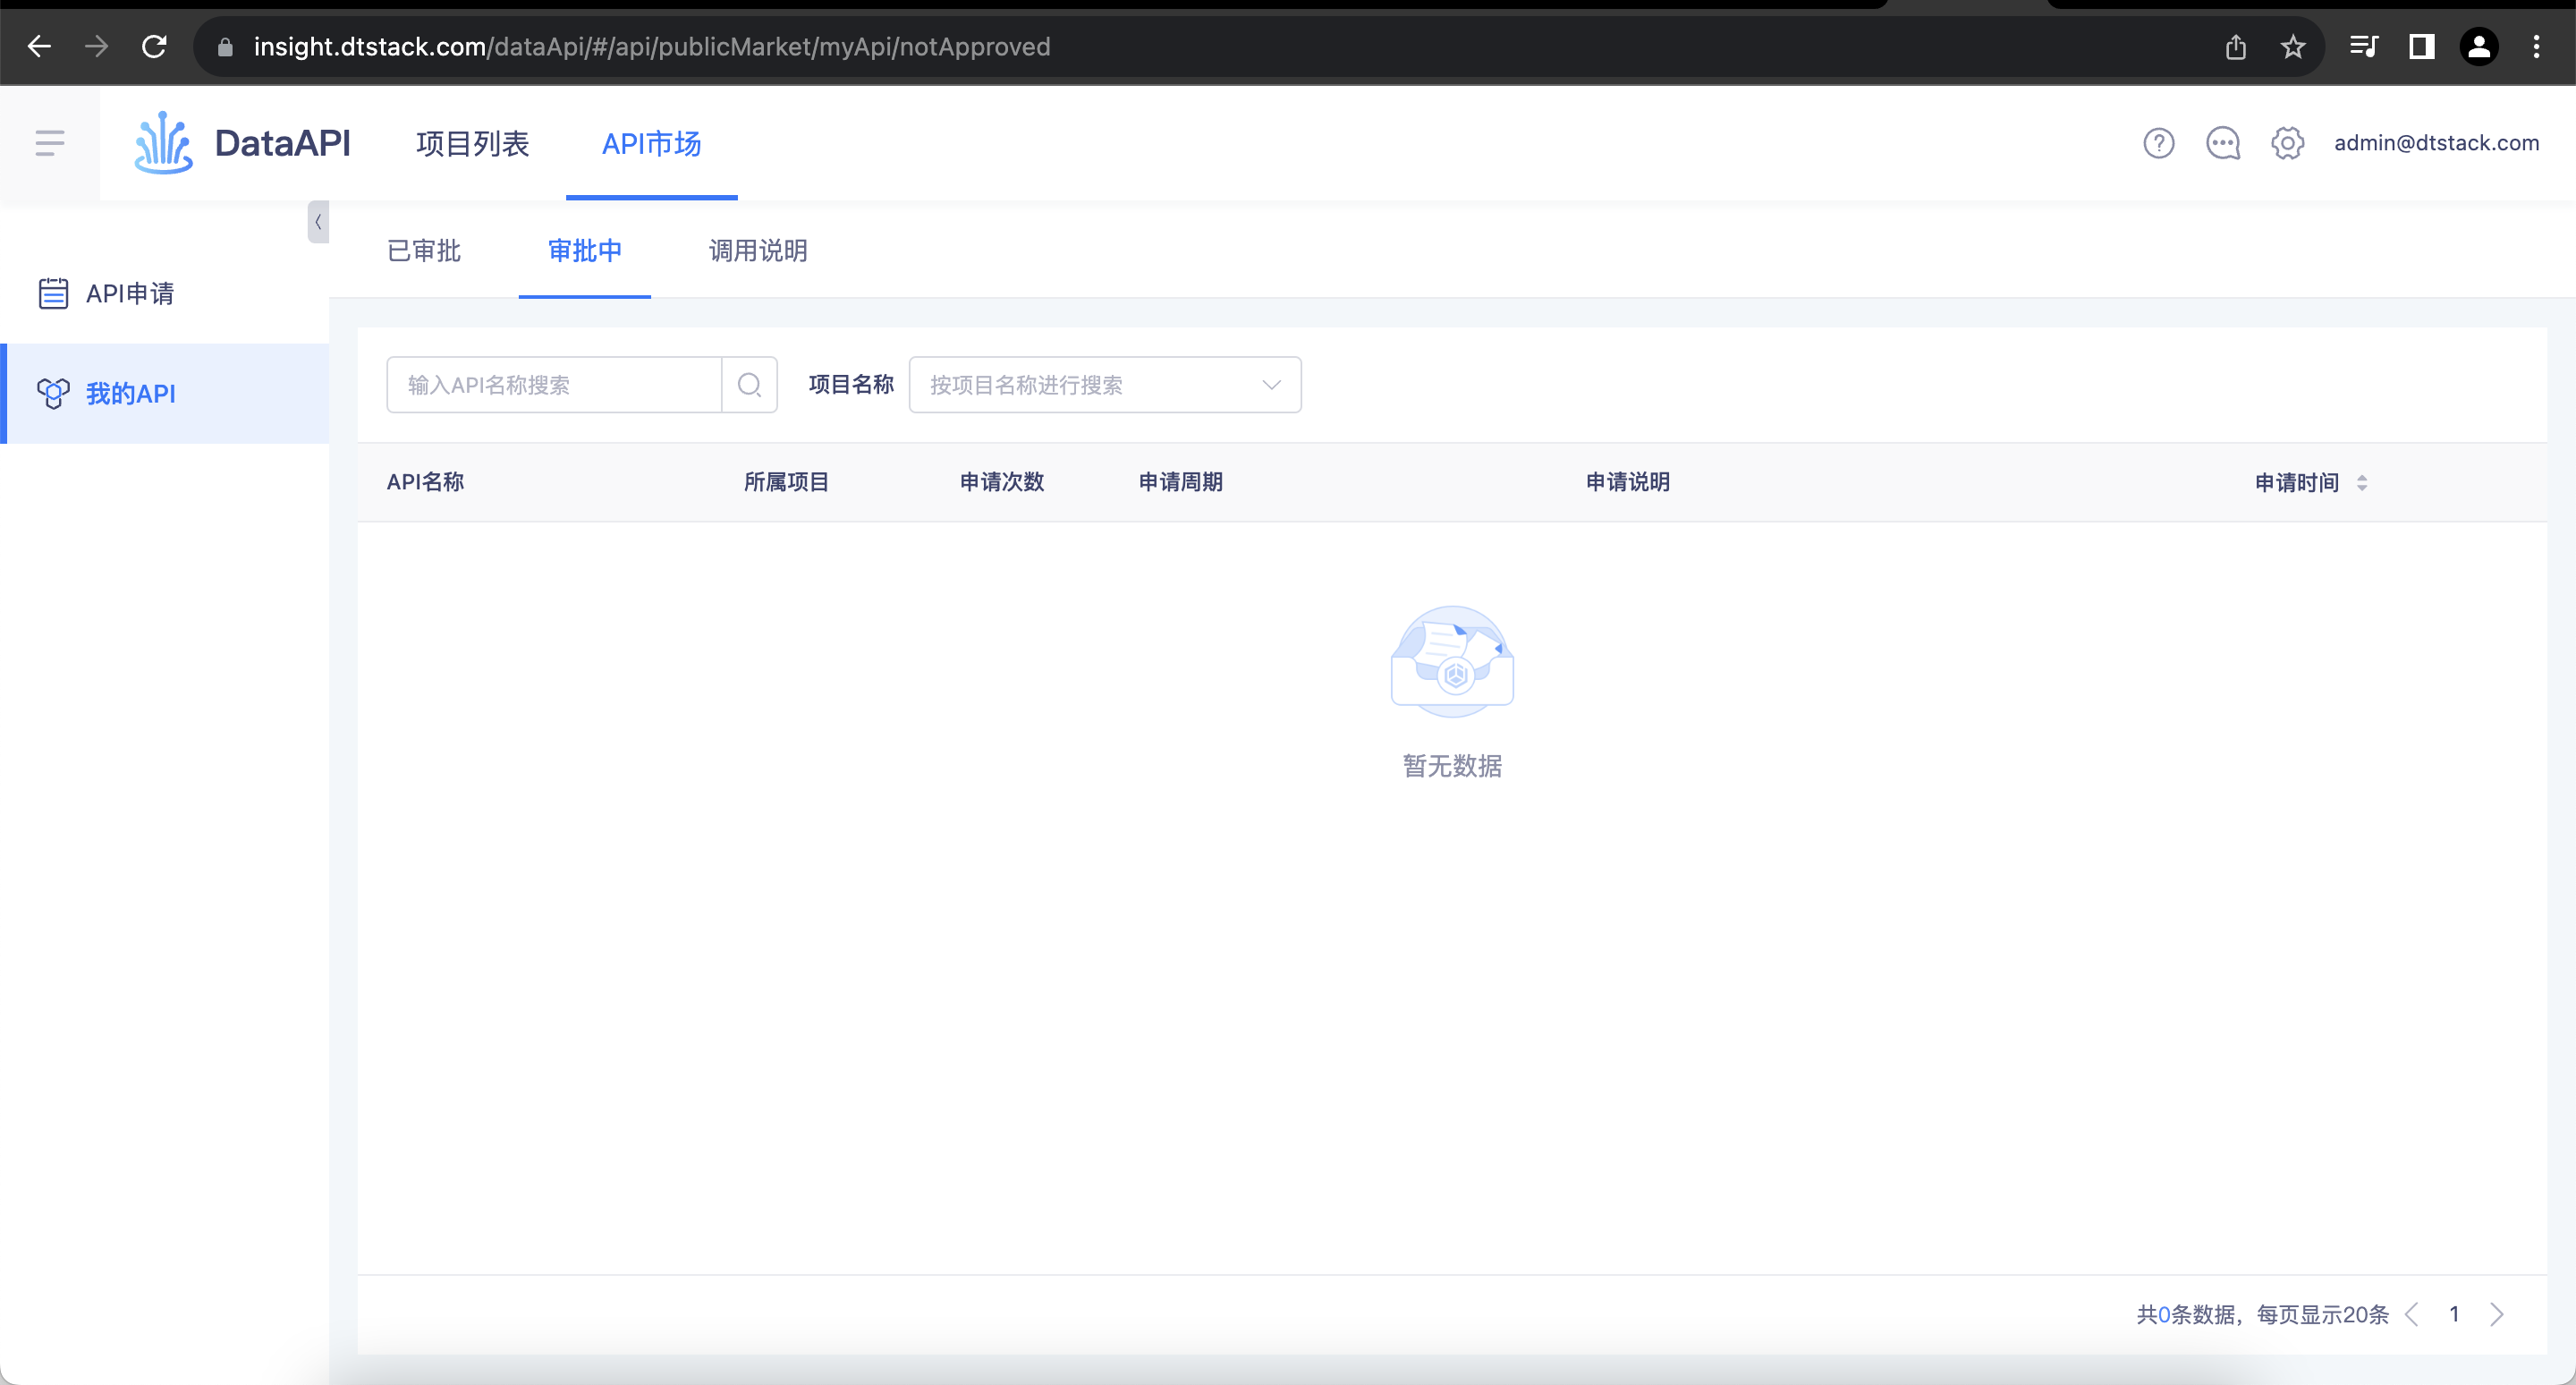The height and width of the screenshot is (1385, 2576).
Task: Sort by 申请时间 using sort arrows
Action: pos(2362,483)
